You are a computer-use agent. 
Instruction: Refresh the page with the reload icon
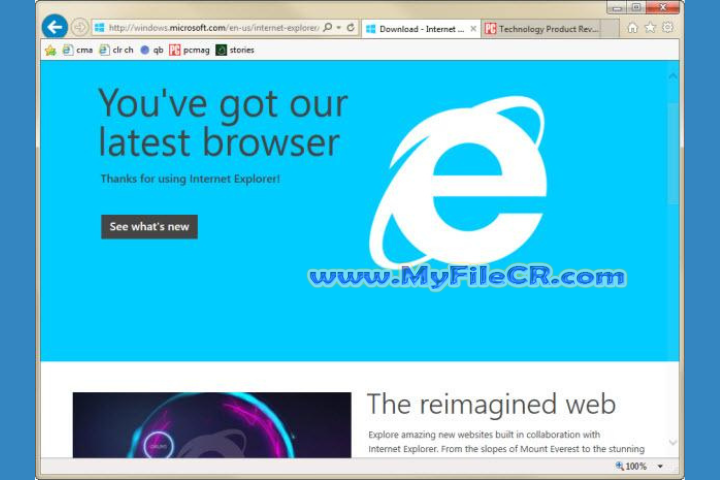(351, 28)
